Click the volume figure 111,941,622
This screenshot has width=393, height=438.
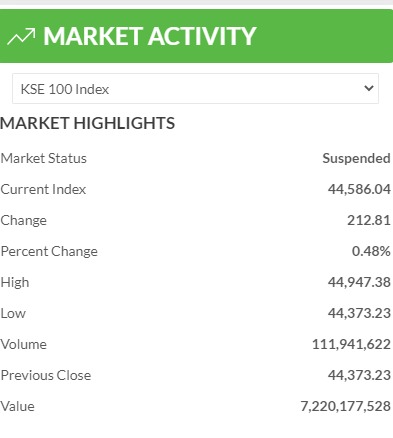[351, 344]
